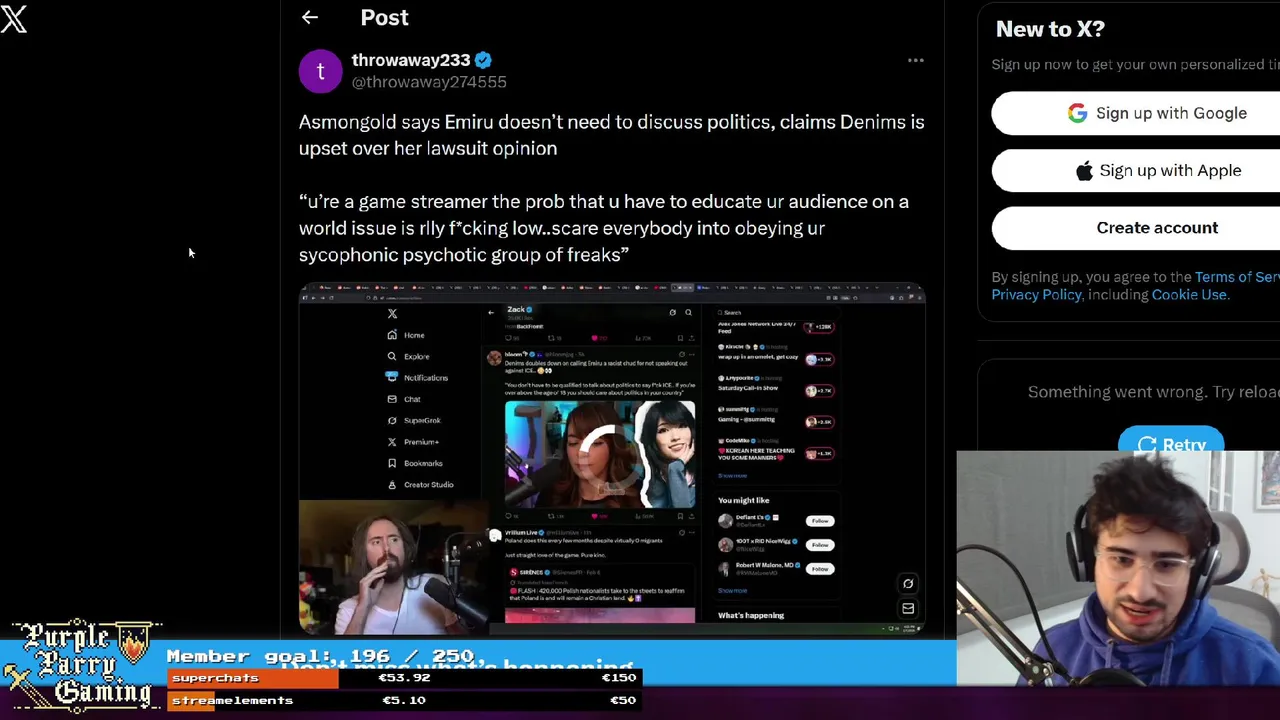Click the 'New to X?' heading
This screenshot has height=720, width=1280.
1050,29
